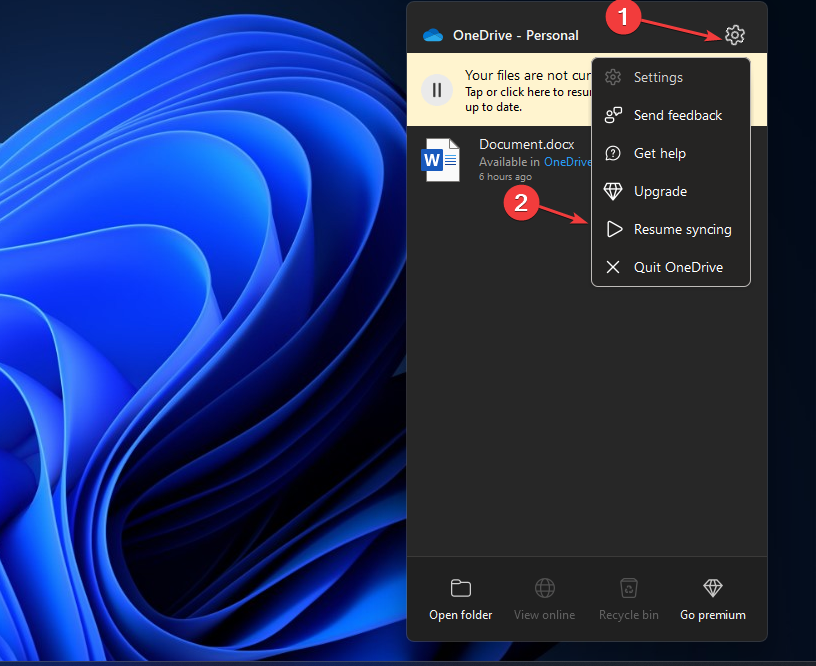Select Resume syncing in the menu
Image resolution: width=816 pixels, height=666 pixels.
click(x=671, y=229)
